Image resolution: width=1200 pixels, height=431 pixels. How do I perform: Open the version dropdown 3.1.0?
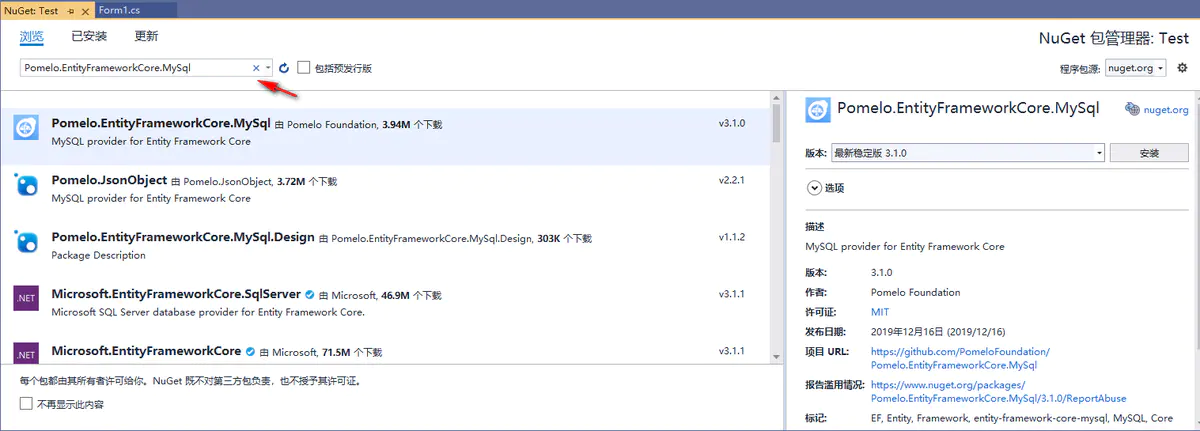[x=968, y=153]
